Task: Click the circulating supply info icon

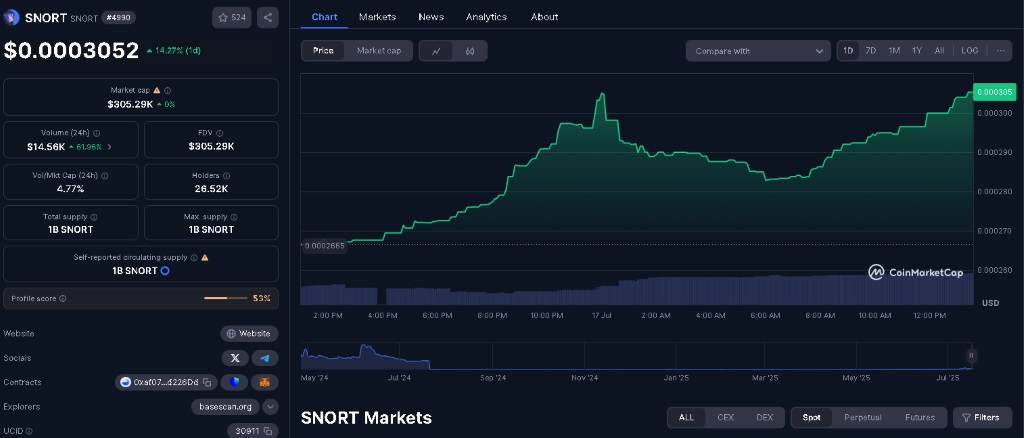Action: 193,258
